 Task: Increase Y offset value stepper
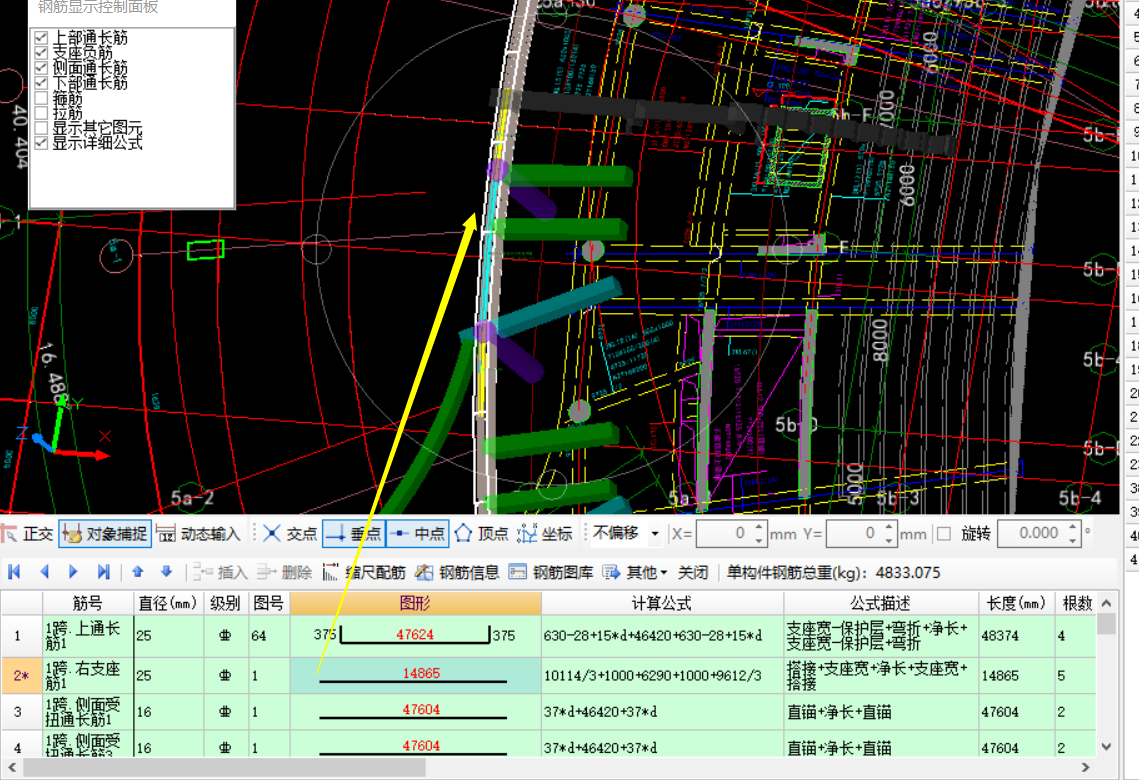pos(888,527)
